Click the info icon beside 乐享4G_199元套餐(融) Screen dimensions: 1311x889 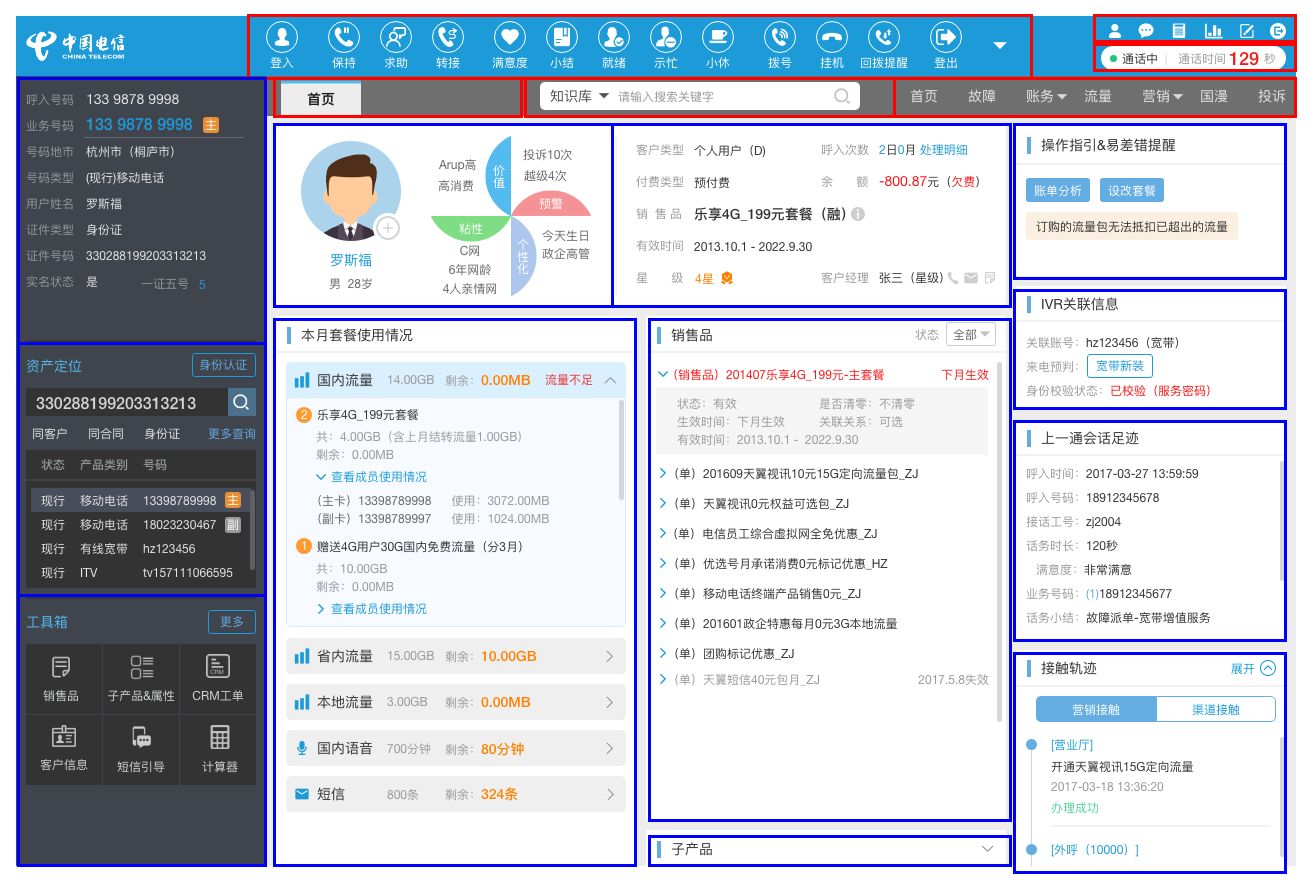coord(858,214)
